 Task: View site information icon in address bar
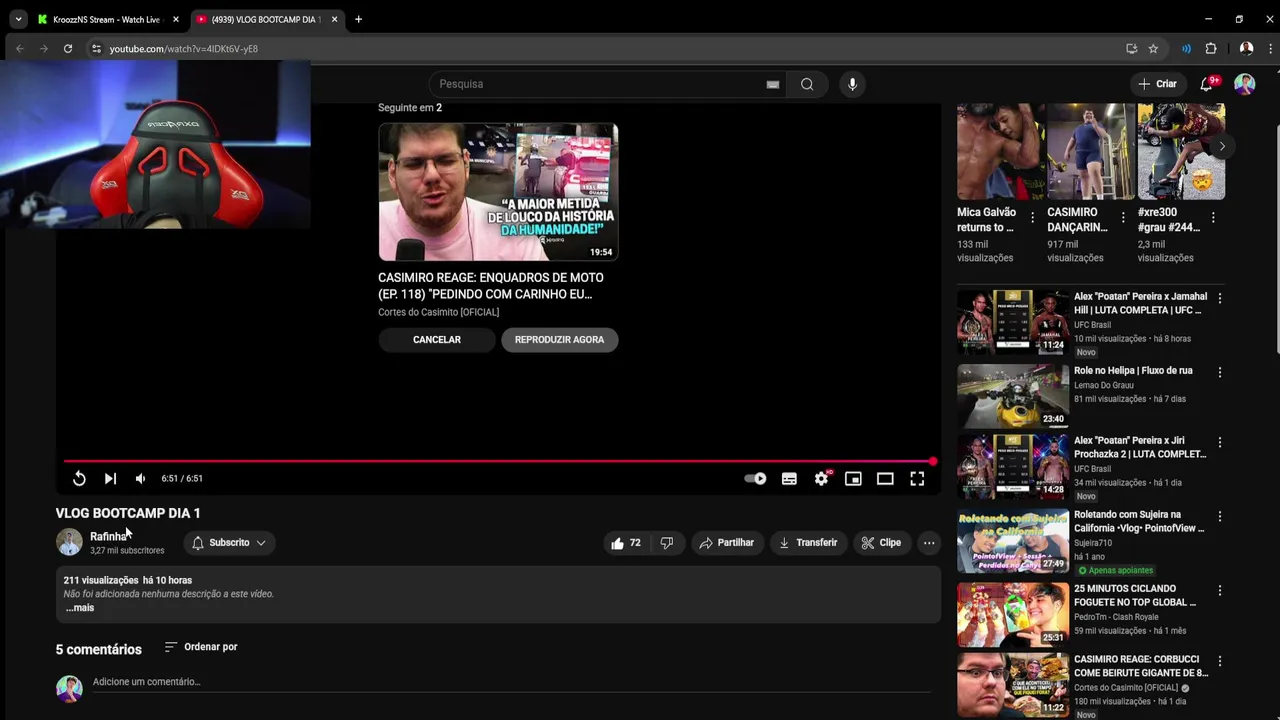97,48
